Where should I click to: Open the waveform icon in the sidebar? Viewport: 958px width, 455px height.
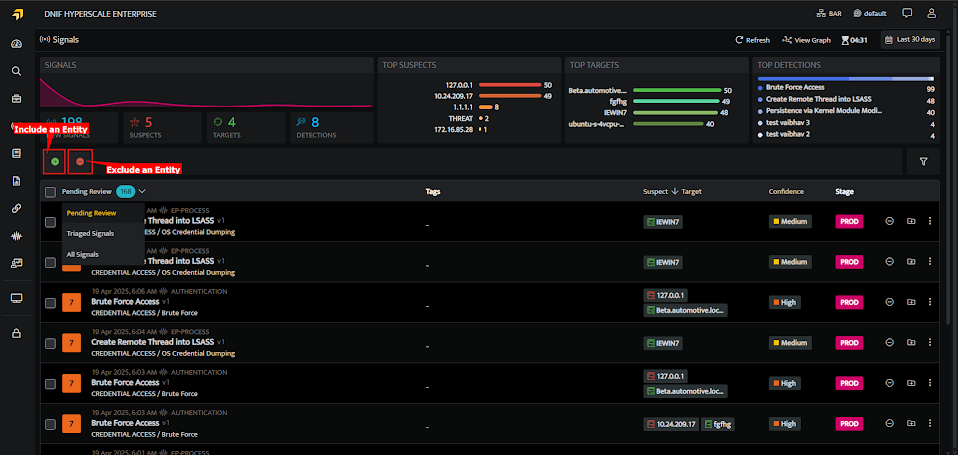16,236
